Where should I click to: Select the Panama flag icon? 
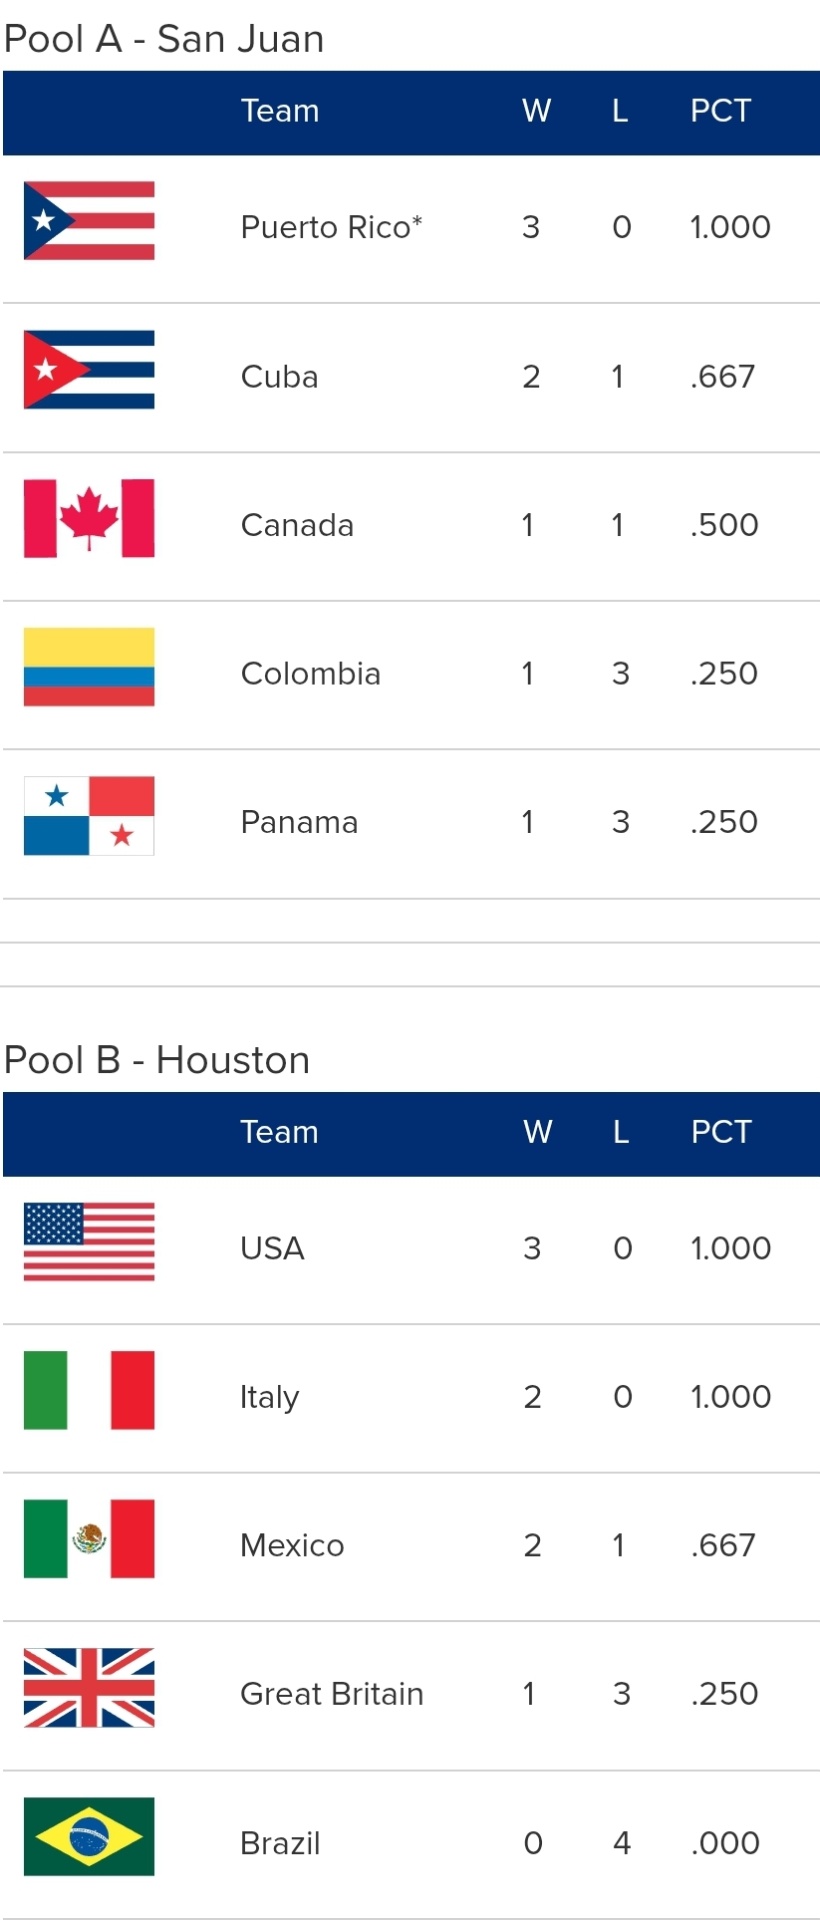89,816
